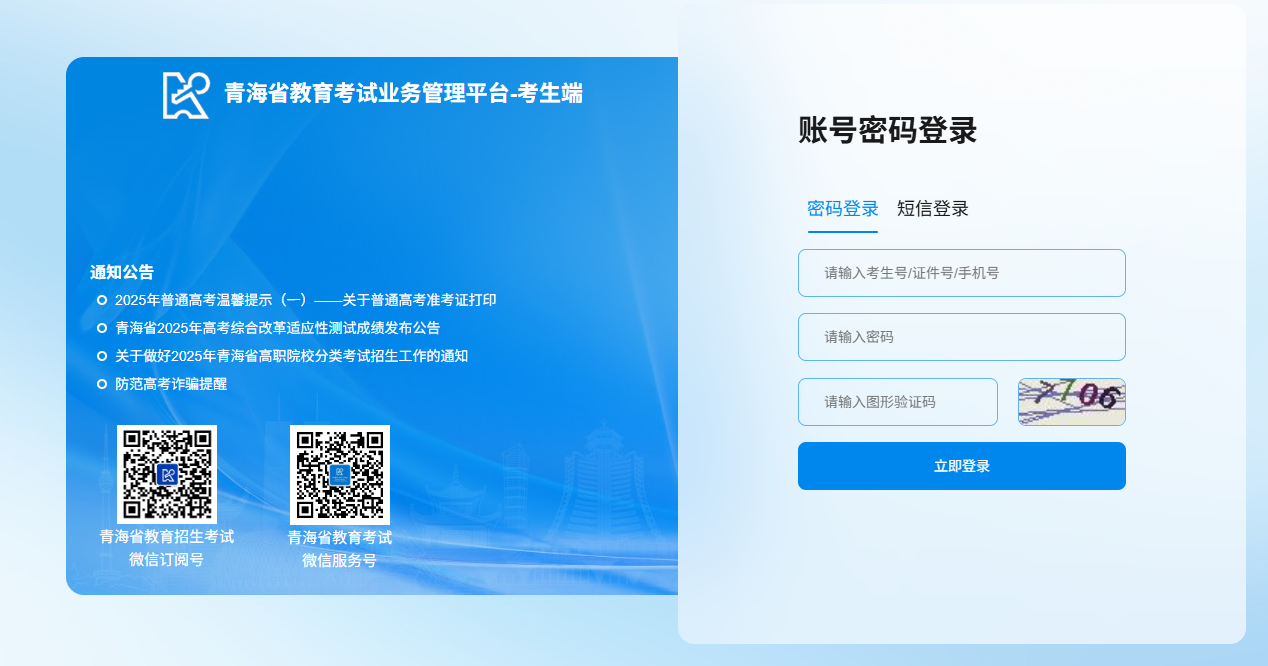Click the 微信订阅号 QR code image
Viewport: 1268px width, 666px height.
tap(167, 474)
